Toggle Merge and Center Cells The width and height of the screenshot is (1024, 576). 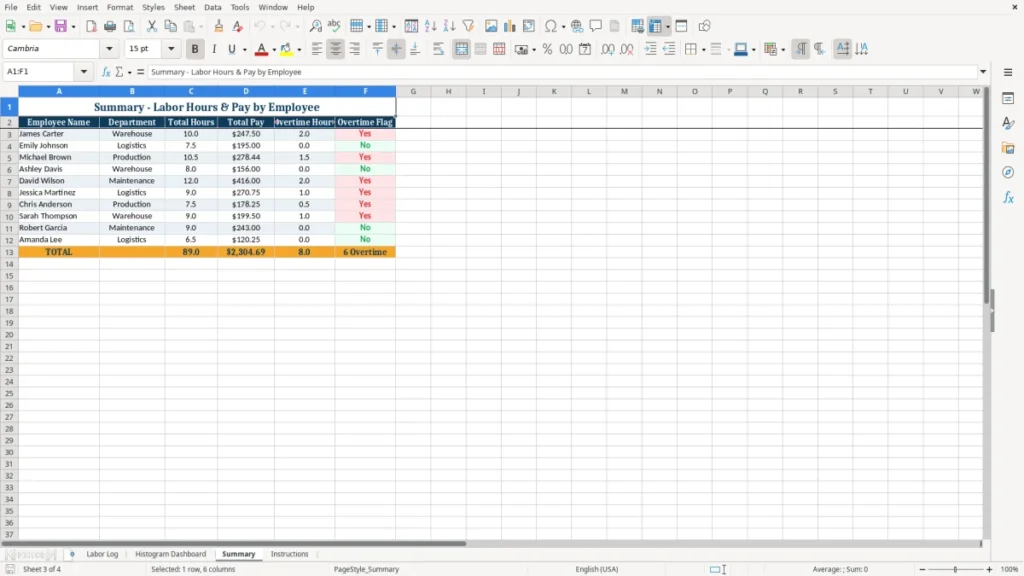(x=461, y=49)
